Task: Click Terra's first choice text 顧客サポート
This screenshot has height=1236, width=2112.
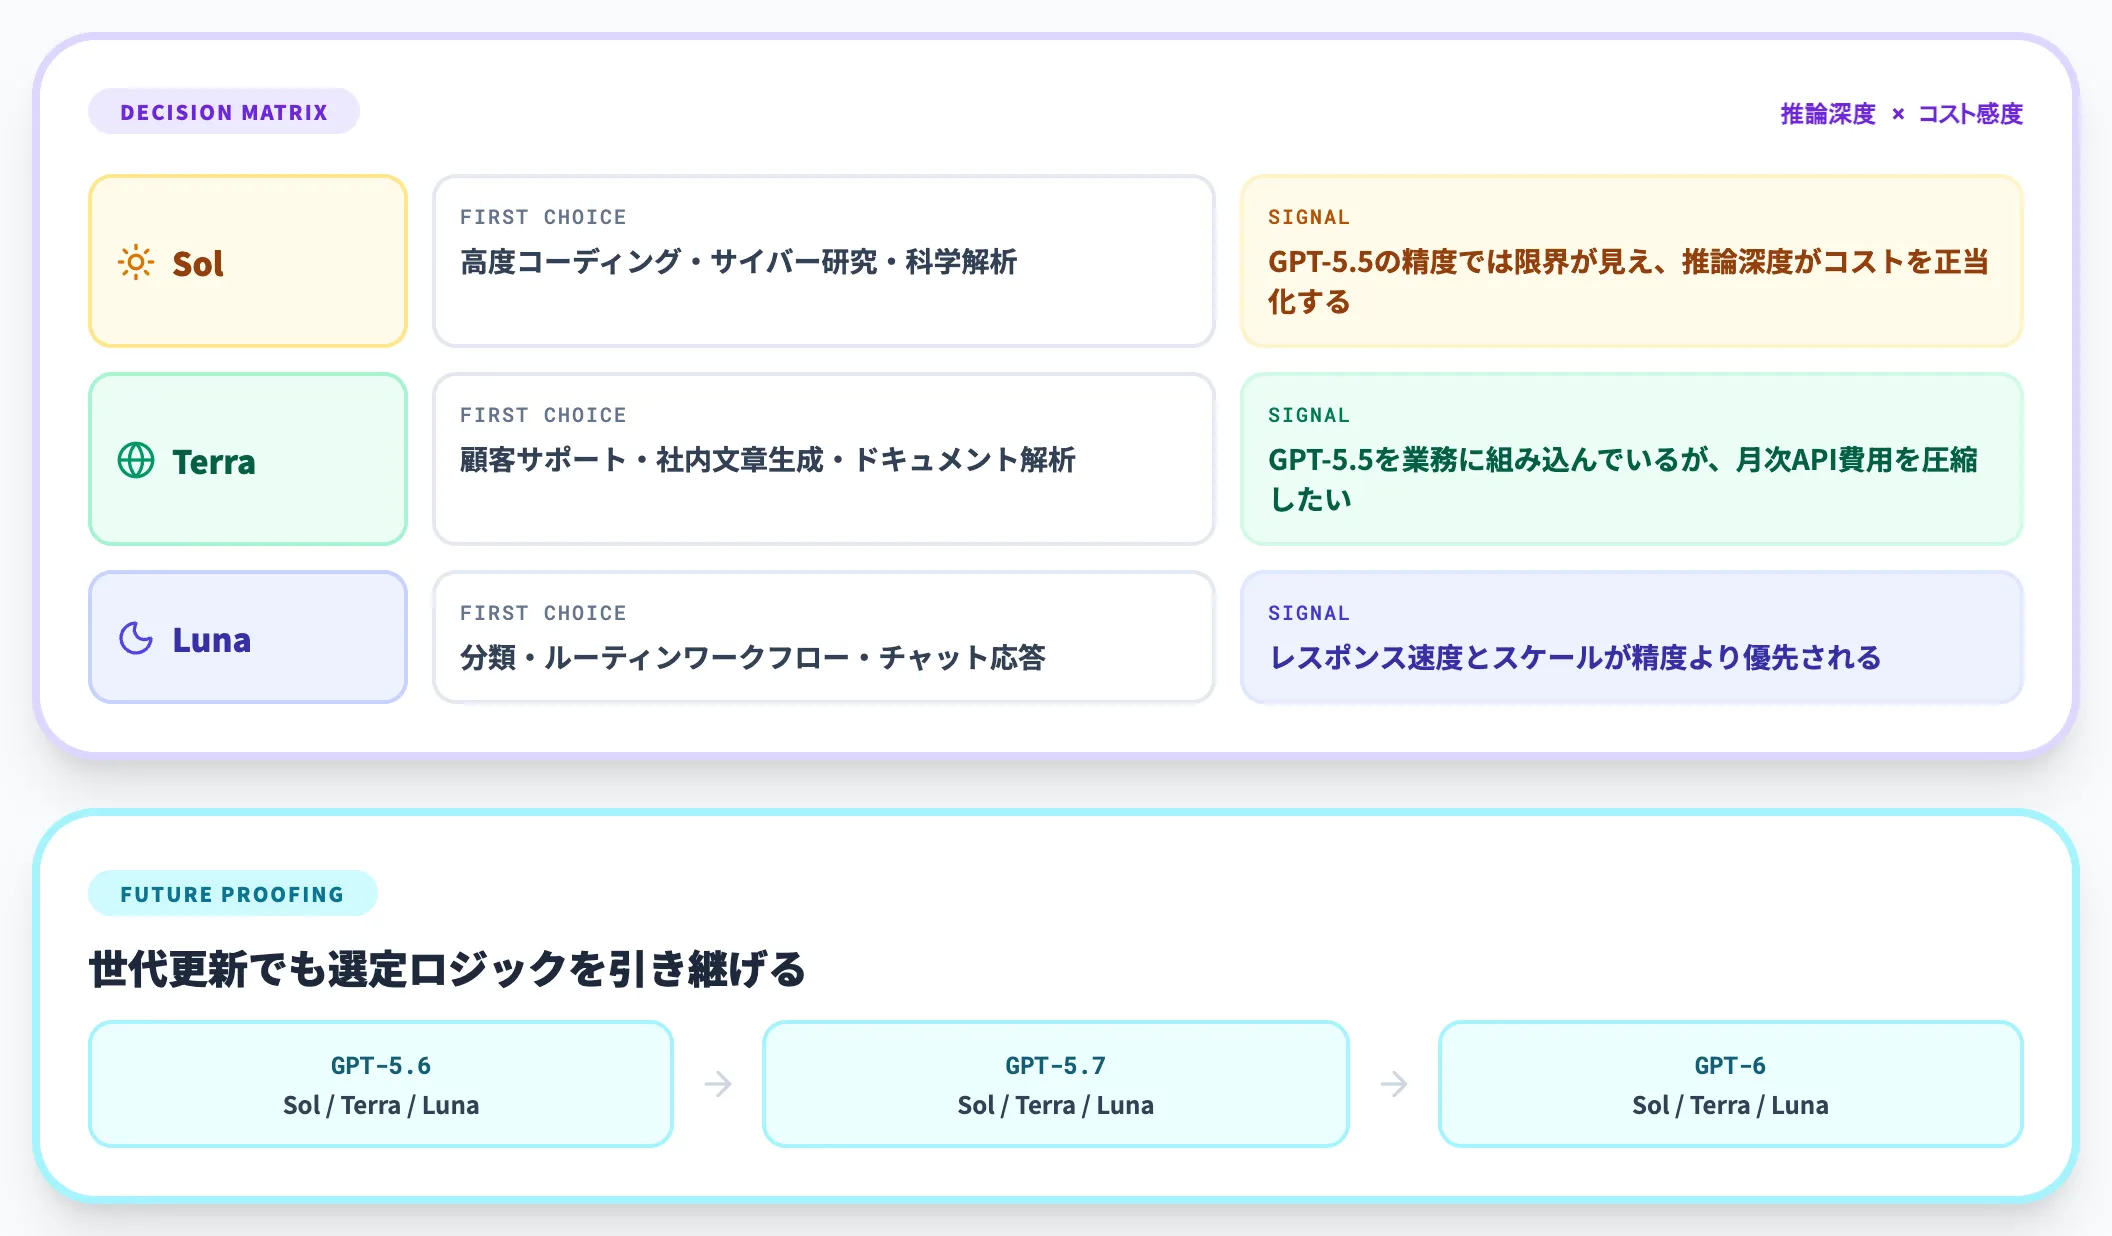Action: pyautogui.click(x=767, y=460)
